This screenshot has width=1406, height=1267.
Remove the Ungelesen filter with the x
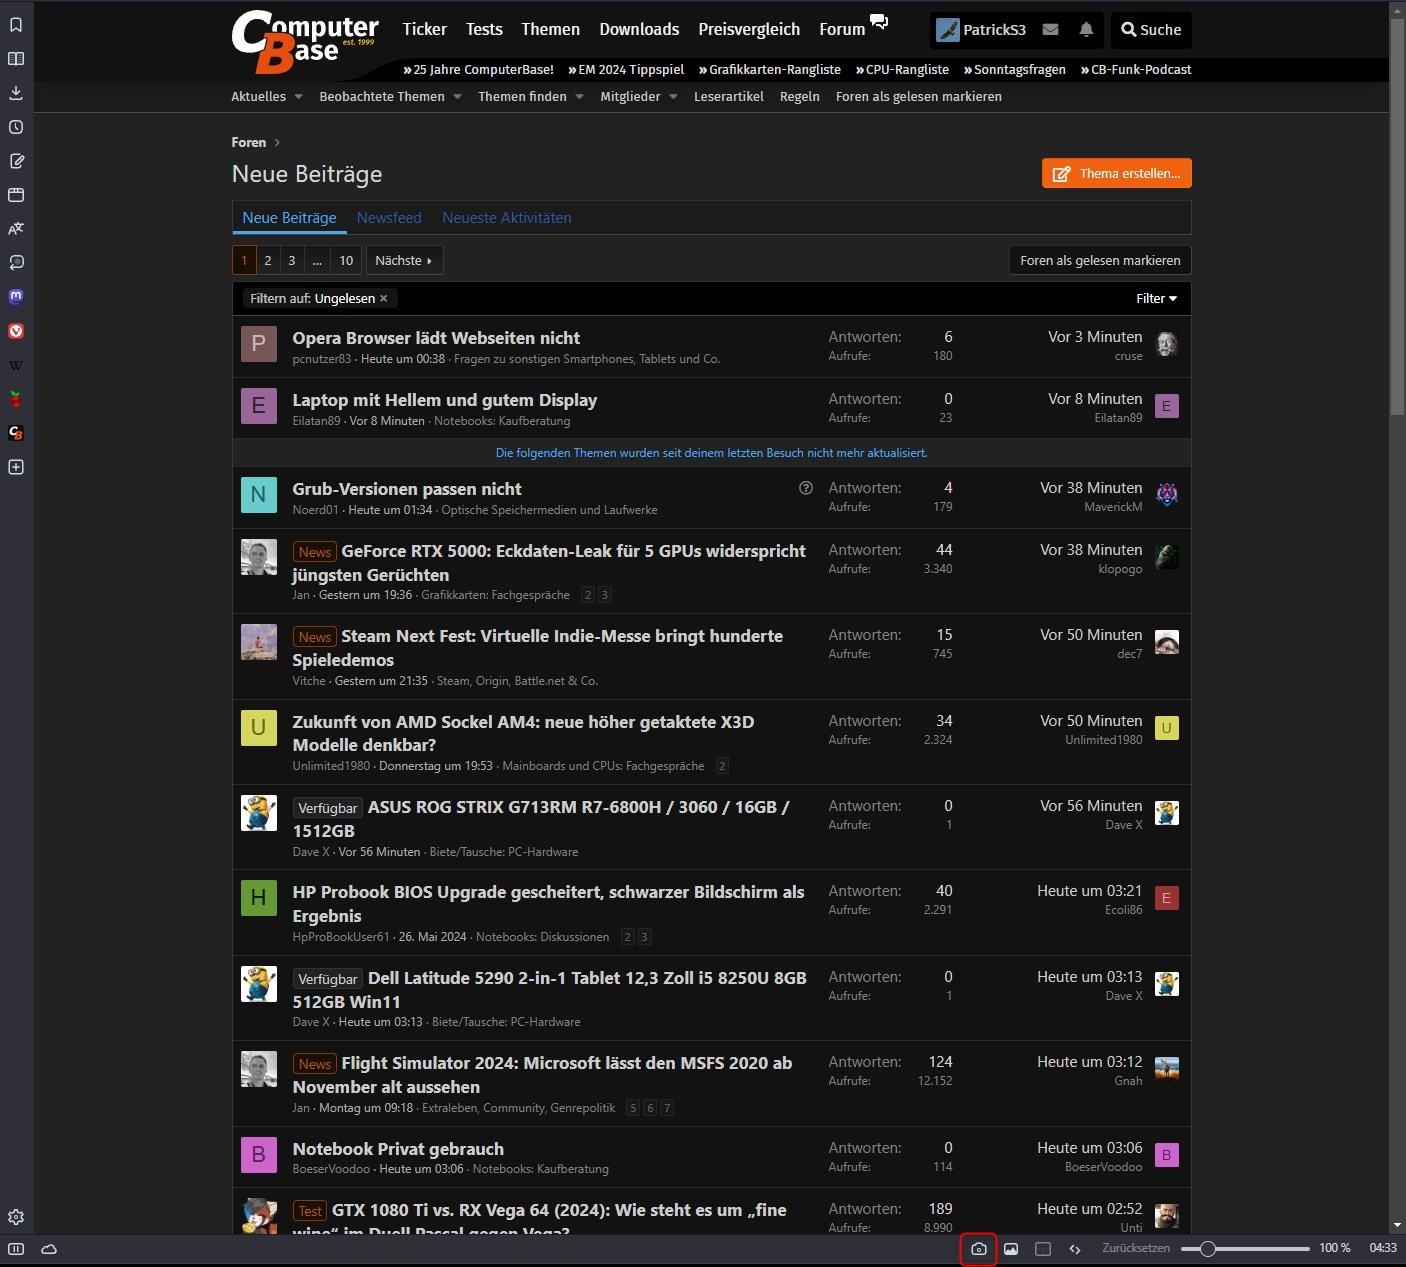tap(383, 299)
